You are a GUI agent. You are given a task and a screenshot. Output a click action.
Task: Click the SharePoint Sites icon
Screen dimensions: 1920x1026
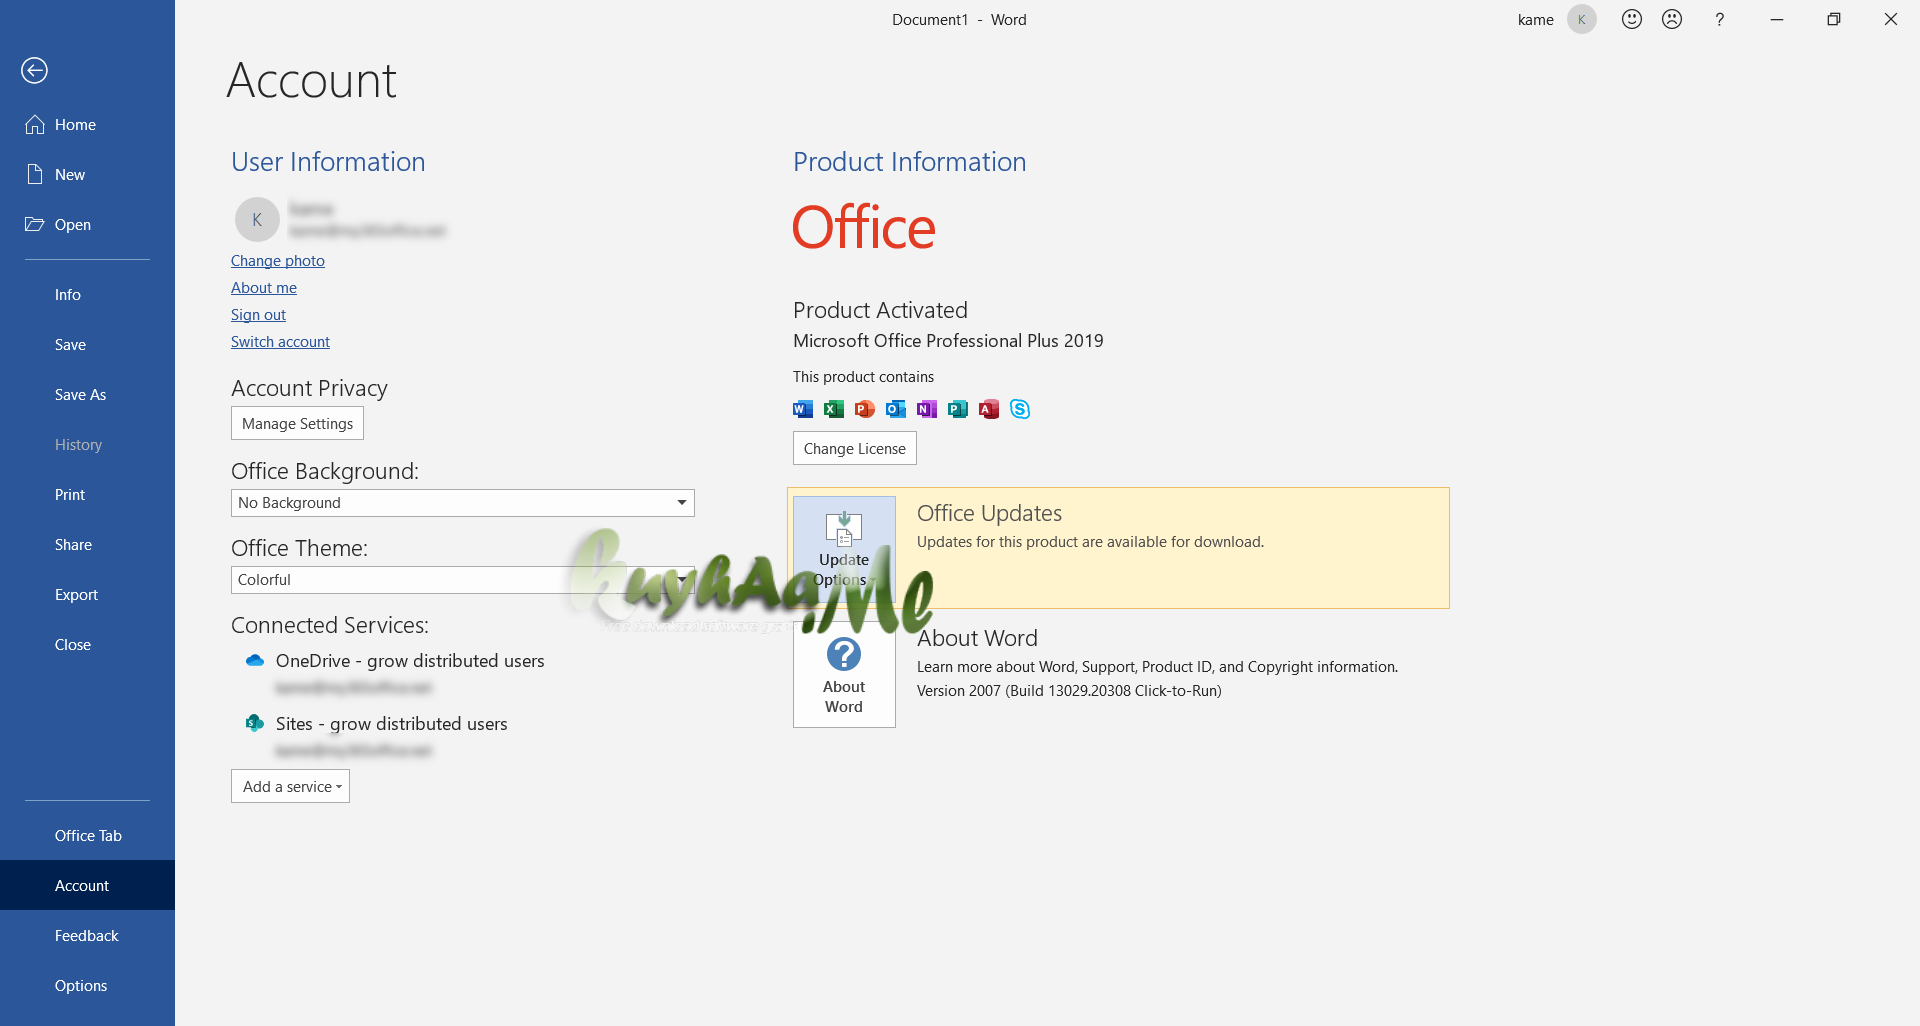coord(255,723)
